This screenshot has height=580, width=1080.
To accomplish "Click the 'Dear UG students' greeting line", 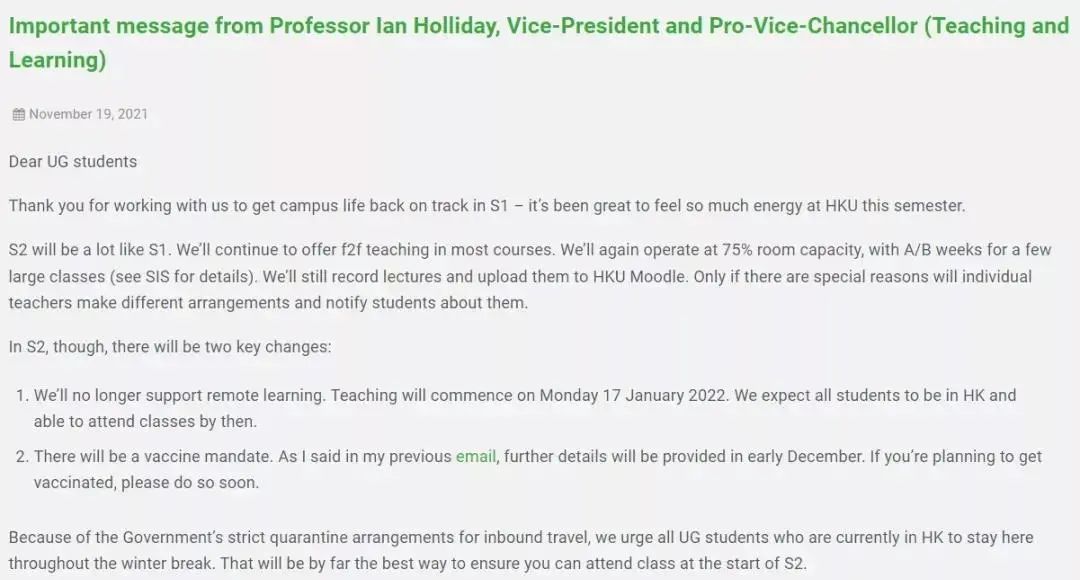I will tap(73, 162).
